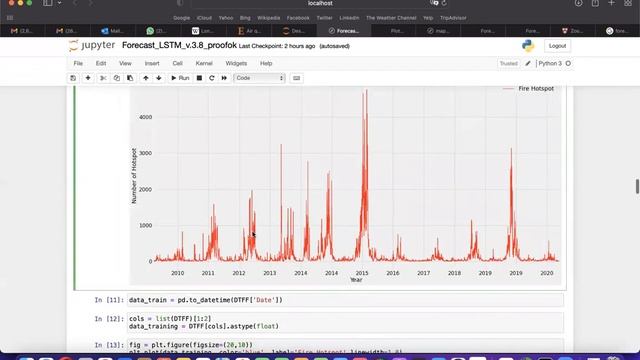640x360 pixels.
Task: Move the selected cell up
Action: (146, 78)
